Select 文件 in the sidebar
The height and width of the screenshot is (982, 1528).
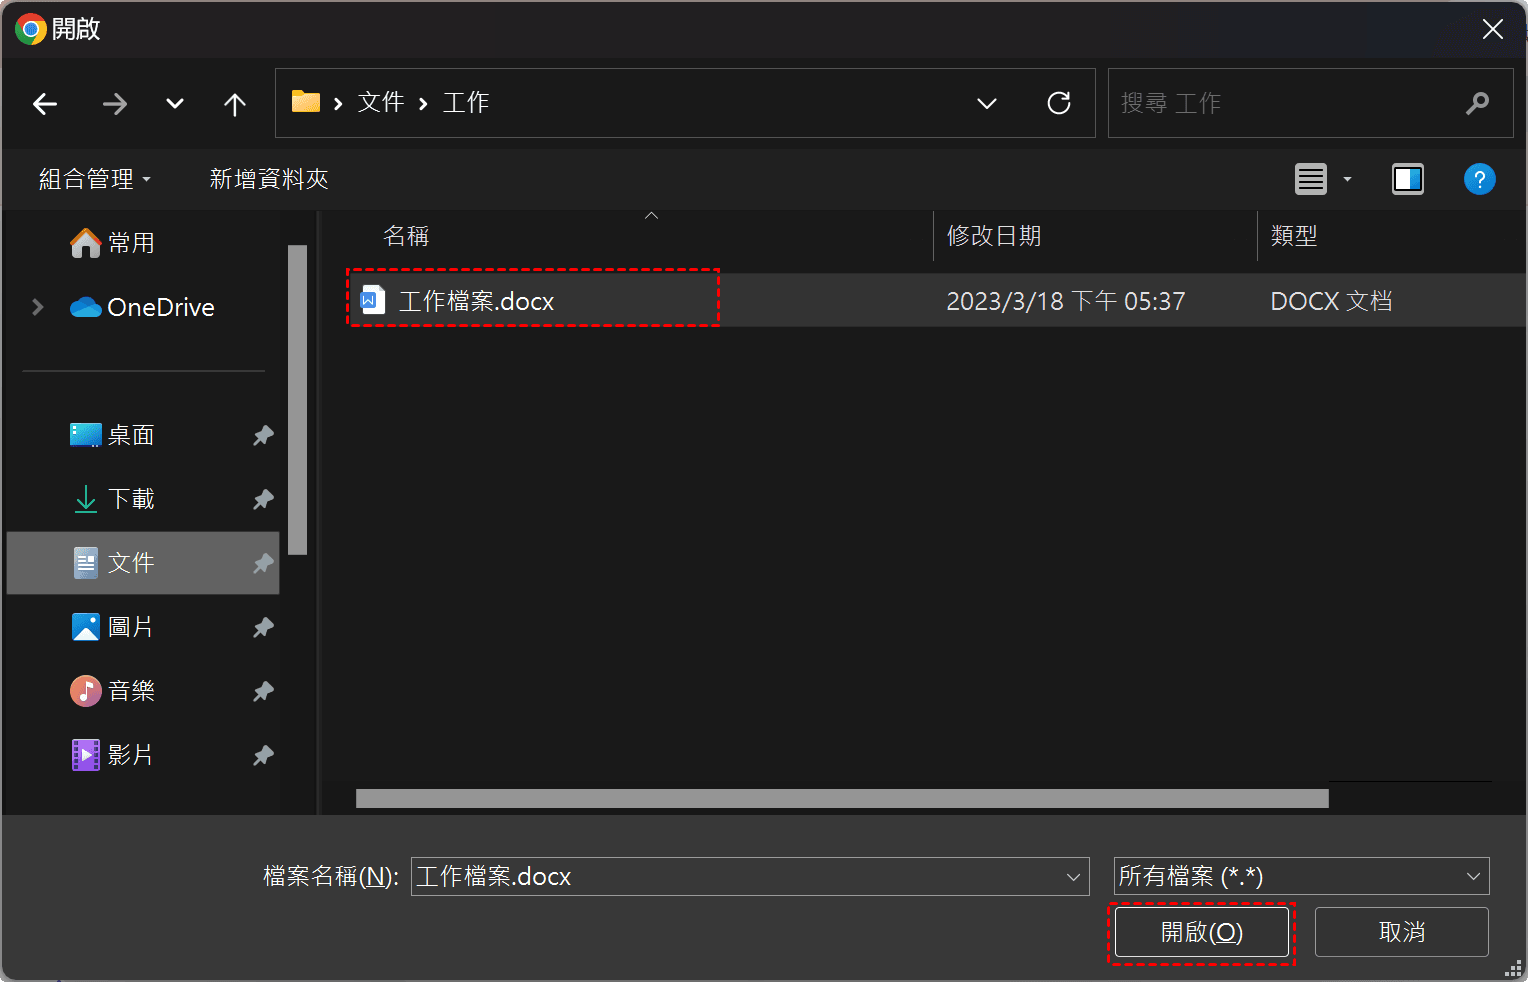point(143,563)
